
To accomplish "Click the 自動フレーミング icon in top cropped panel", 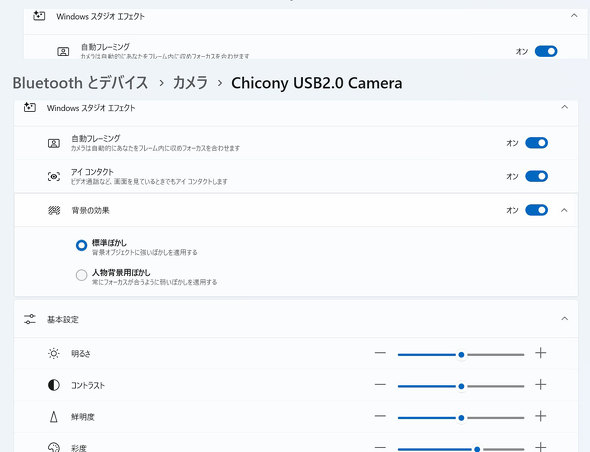I will (x=63, y=52).
